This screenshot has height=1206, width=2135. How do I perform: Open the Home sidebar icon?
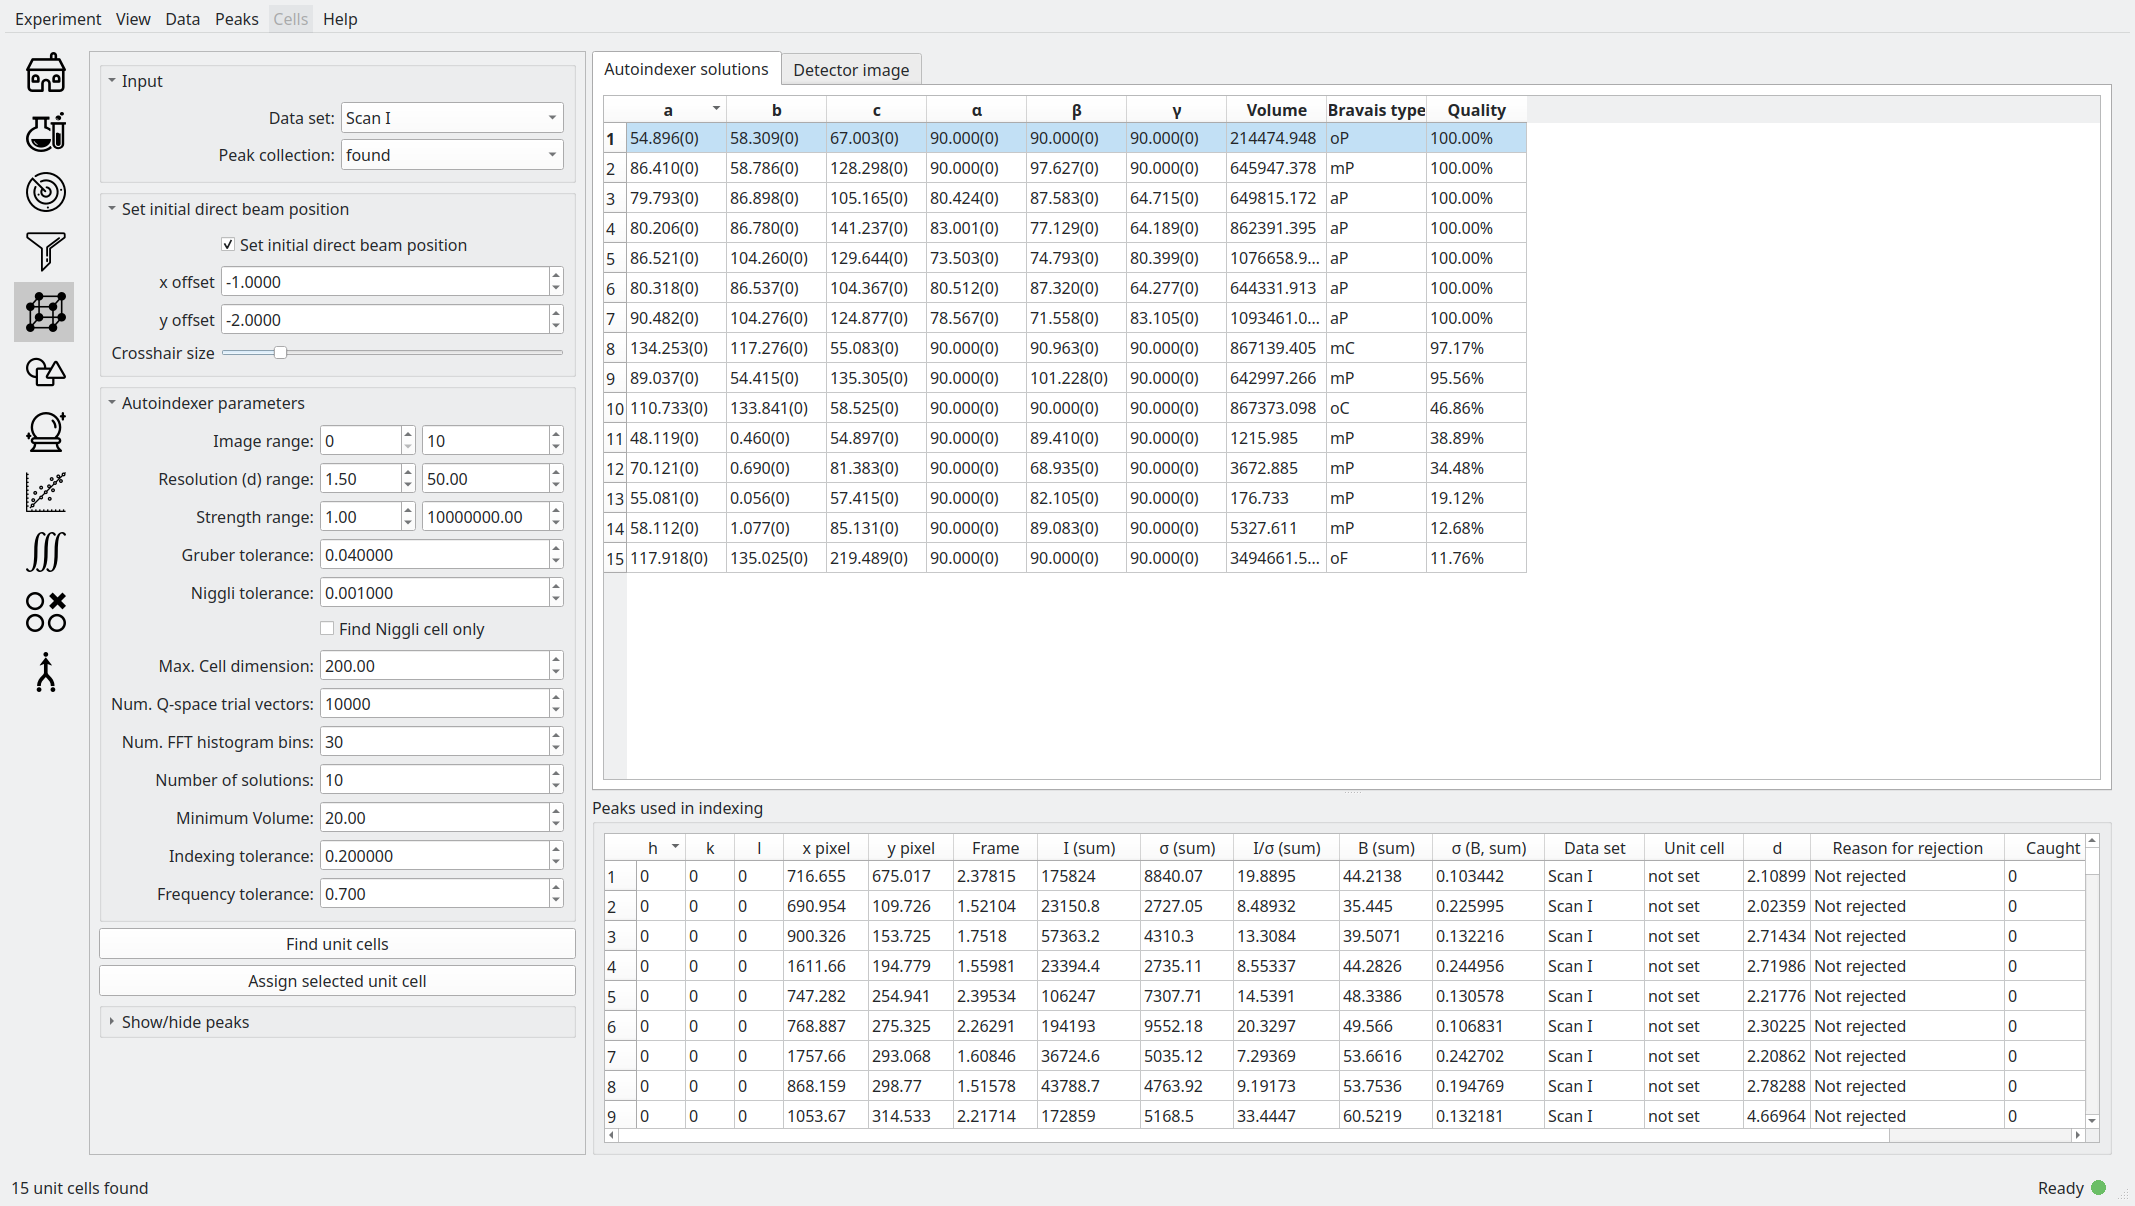(x=45, y=73)
